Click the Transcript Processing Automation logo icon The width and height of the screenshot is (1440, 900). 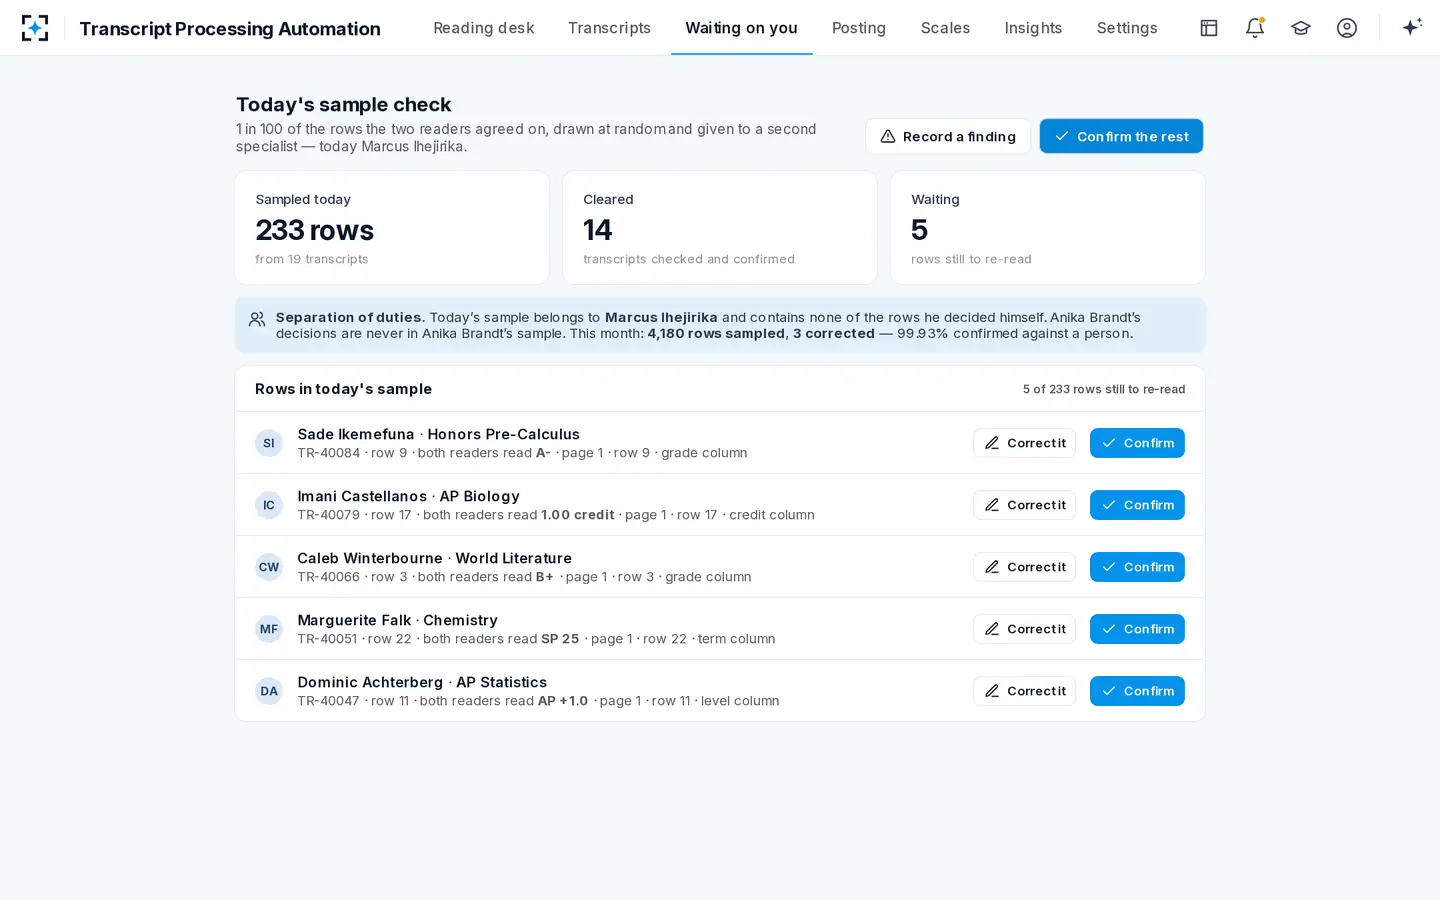(35, 28)
